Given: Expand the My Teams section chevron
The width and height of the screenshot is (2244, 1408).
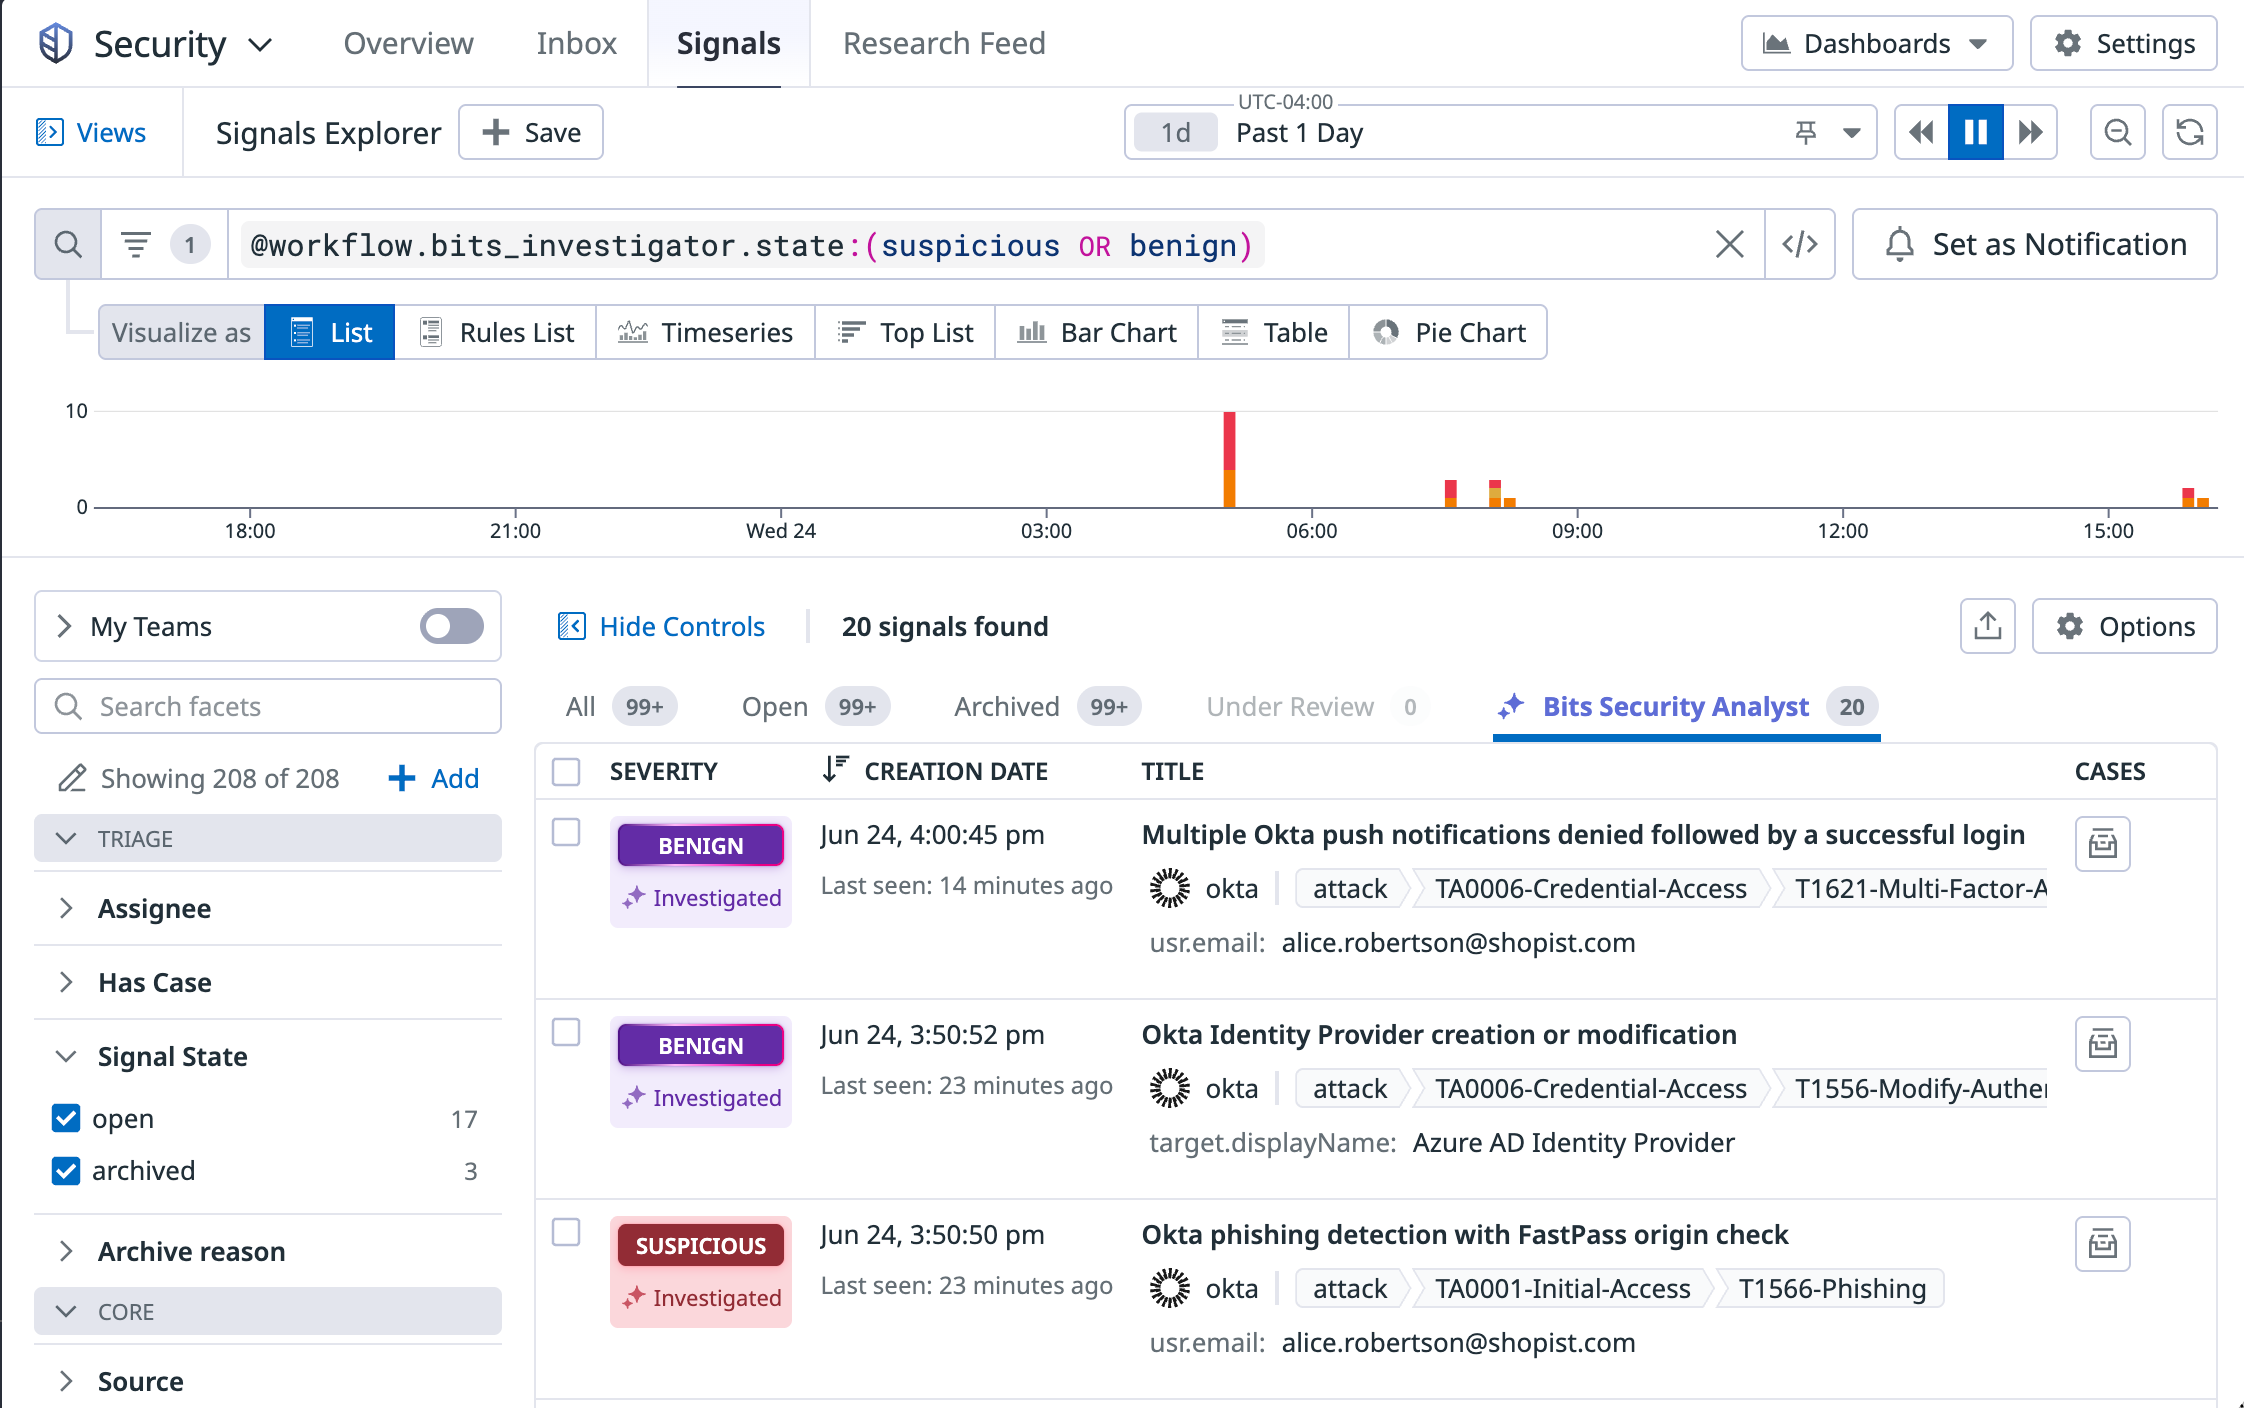Looking at the screenshot, I should [65, 627].
